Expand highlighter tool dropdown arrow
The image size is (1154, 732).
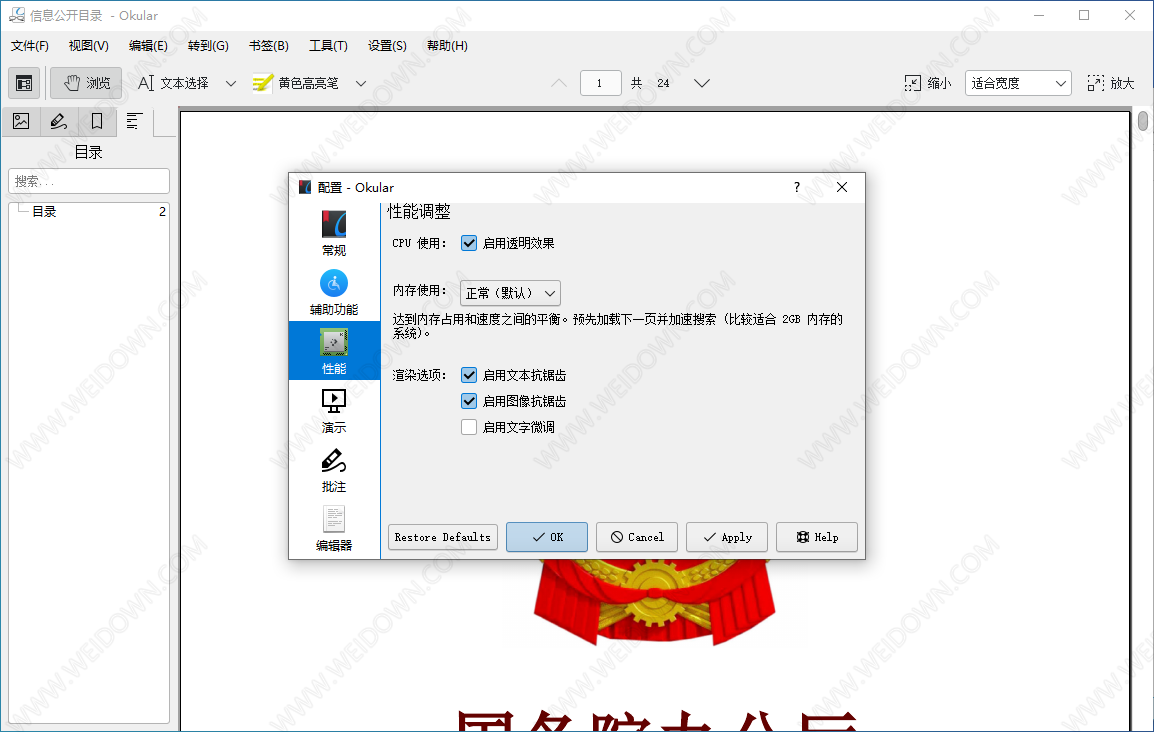(361, 83)
